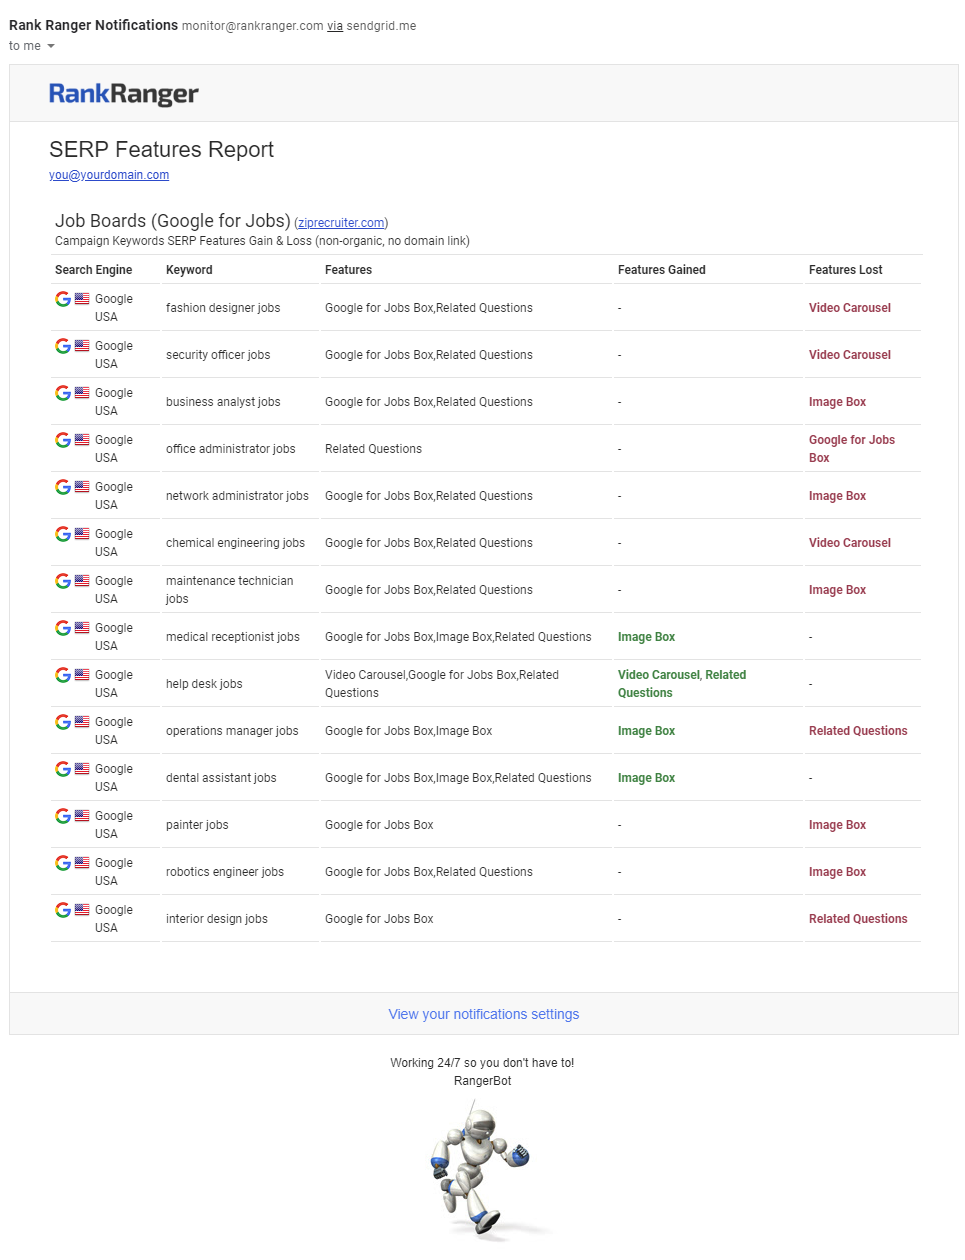Click the RangerBot robot image

tap(481, 1168)
